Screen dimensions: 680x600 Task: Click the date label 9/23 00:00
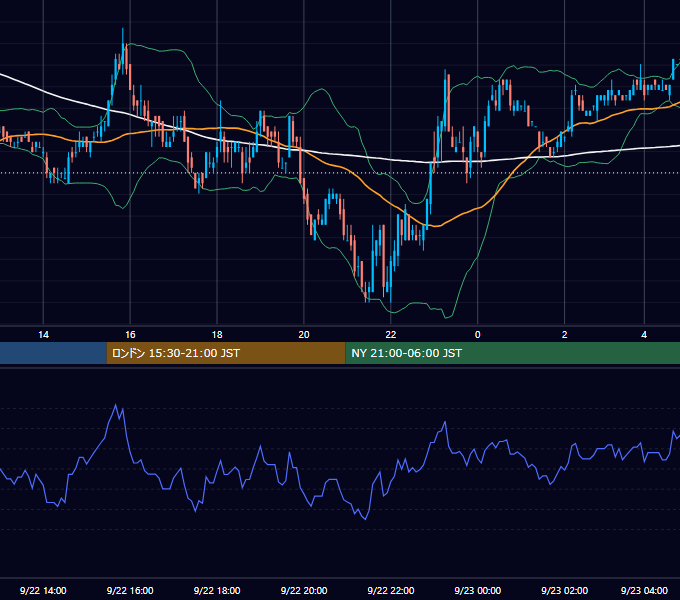click(x=477, y=590)
